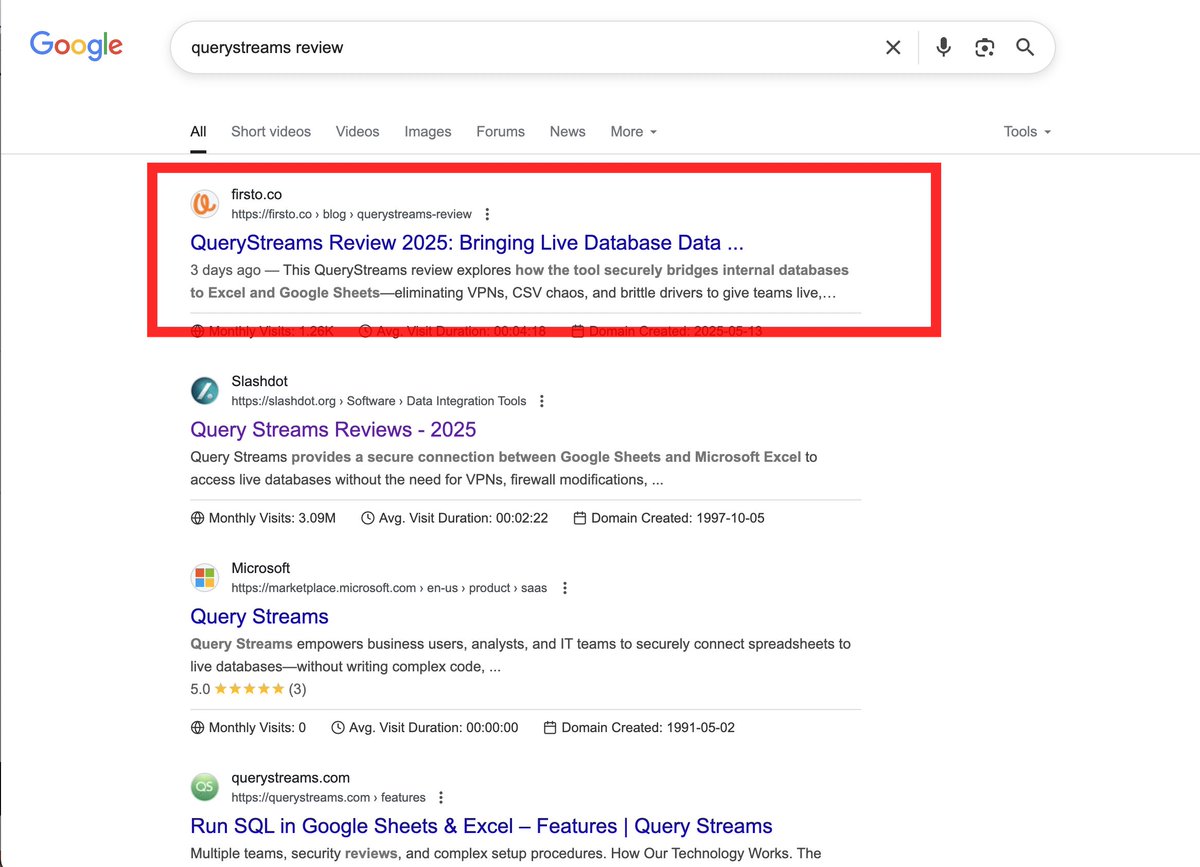
Task: Switch to the Short videos tab
Action: 271,131
